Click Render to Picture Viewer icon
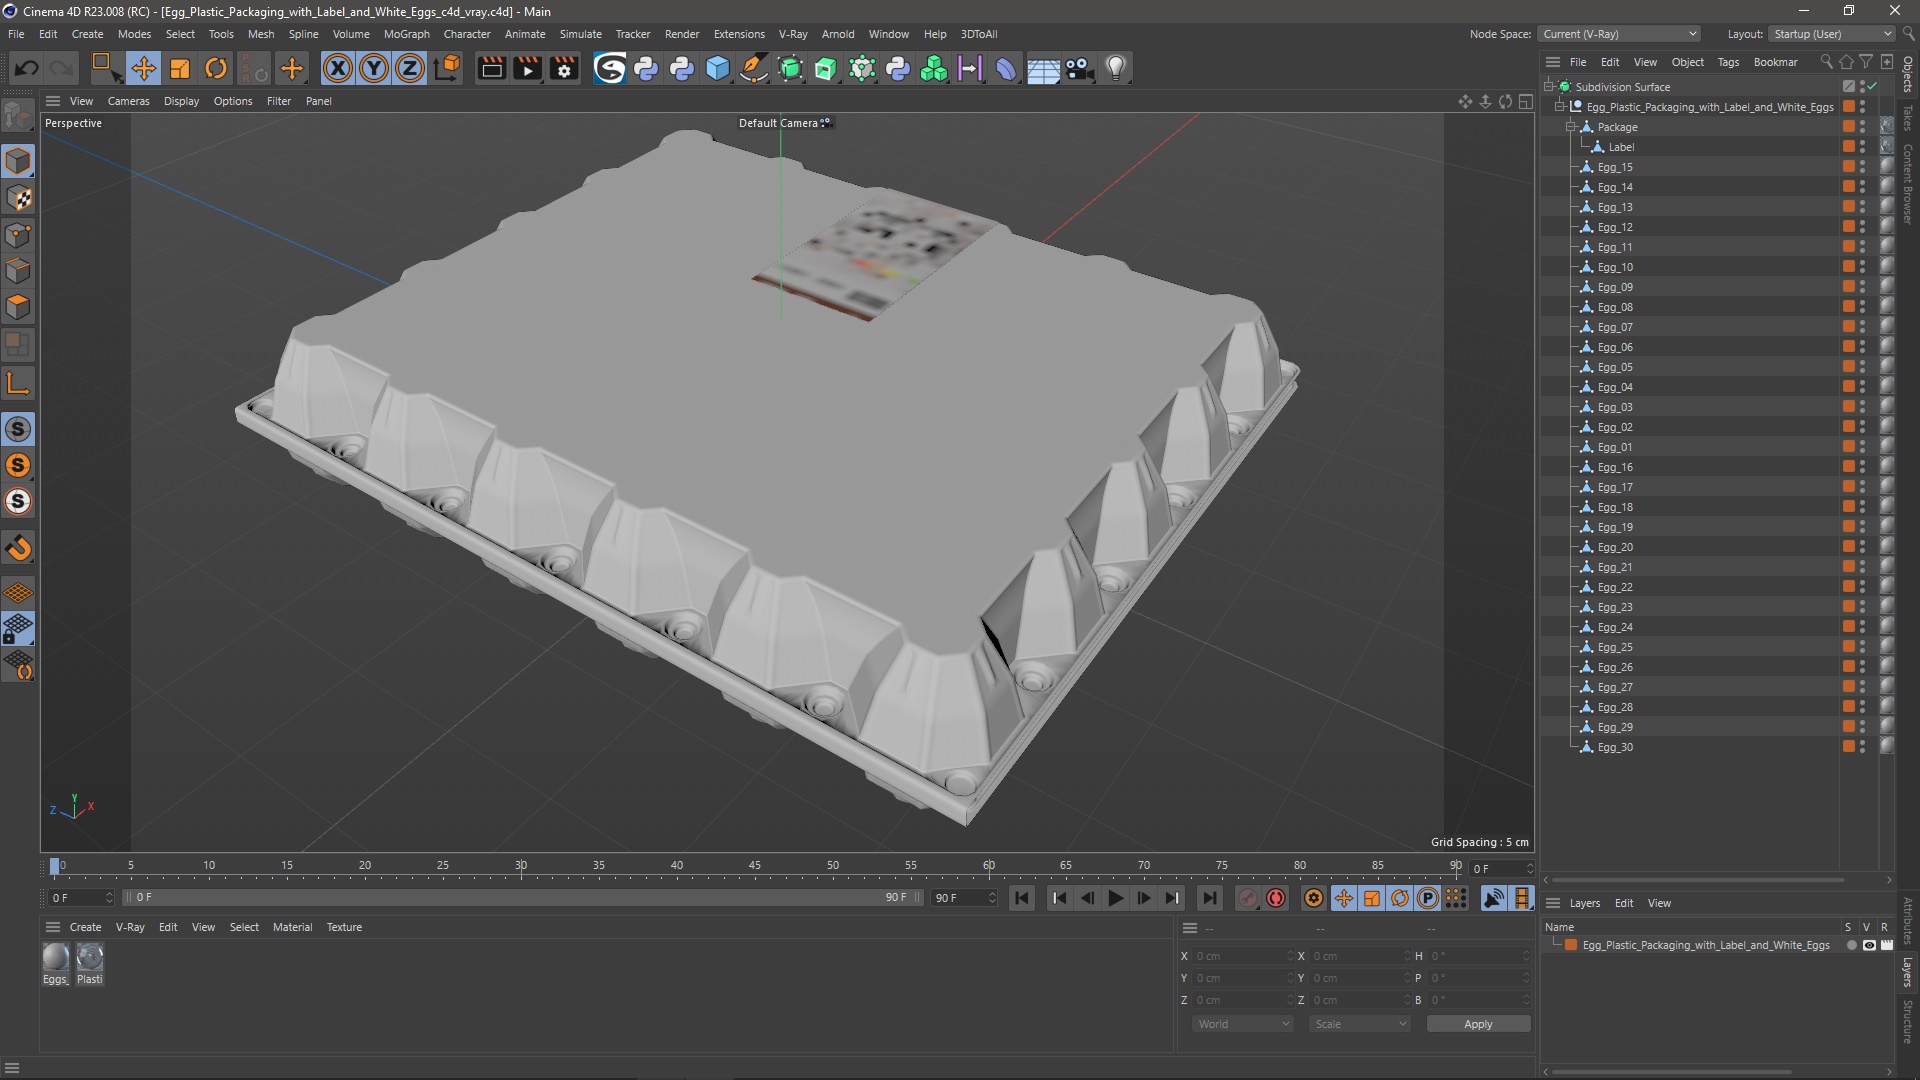This screenshot has height=1080, width=1920. [x=527, y=68]
